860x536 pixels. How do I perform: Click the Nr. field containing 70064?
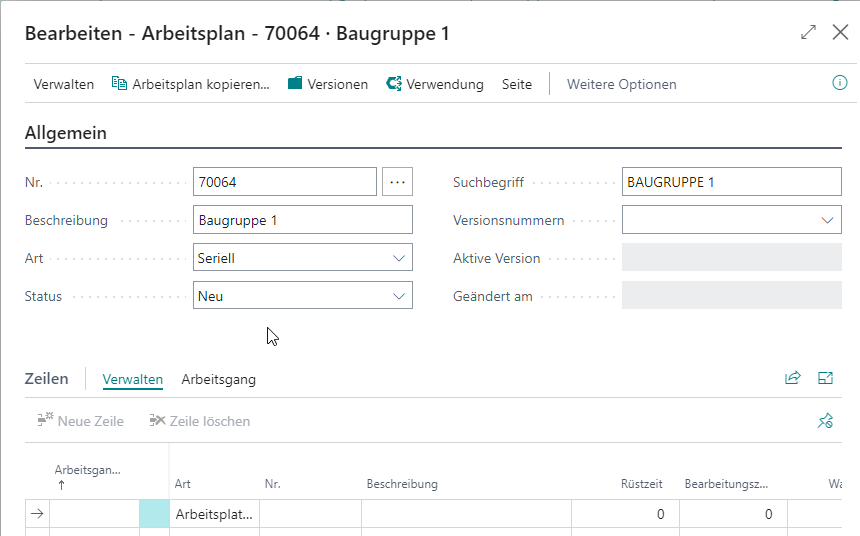click(285, 182)
